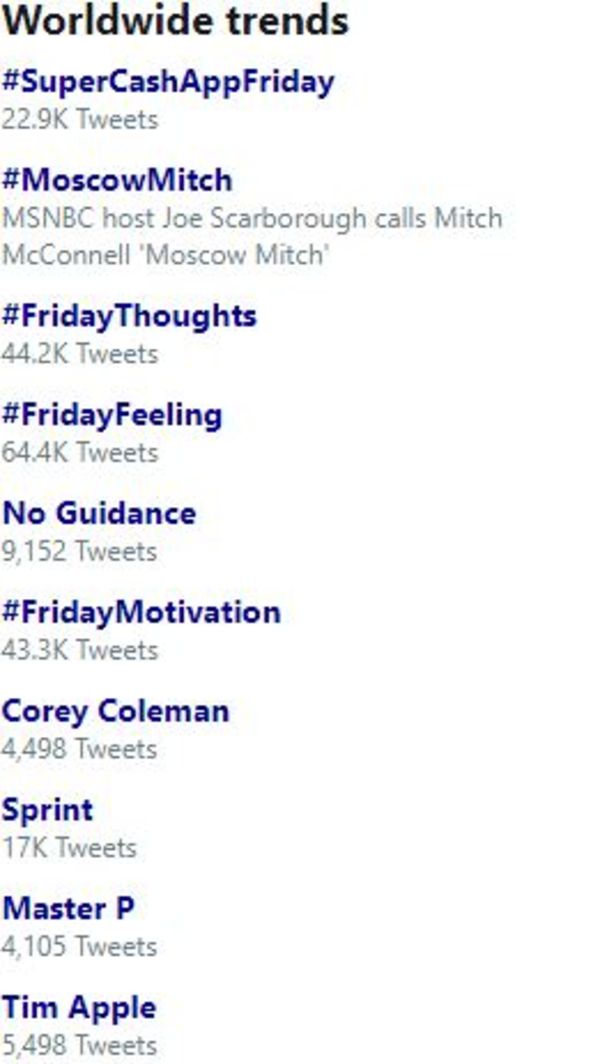The height and width of the screenshot is (1064, 600).
Task: Click the 9,152 Tweets count
Action: coord(79,552)
